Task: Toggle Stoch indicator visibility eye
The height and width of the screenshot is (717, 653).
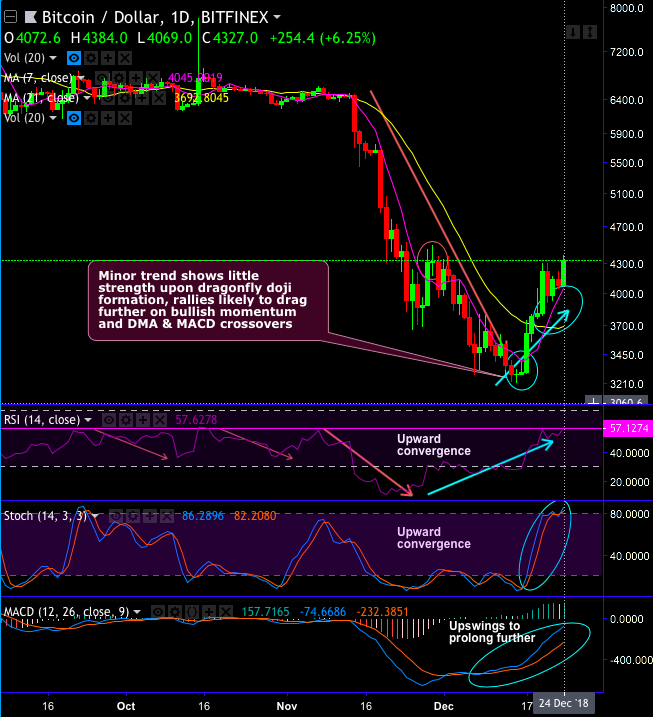Action: [x=116, y=516]
